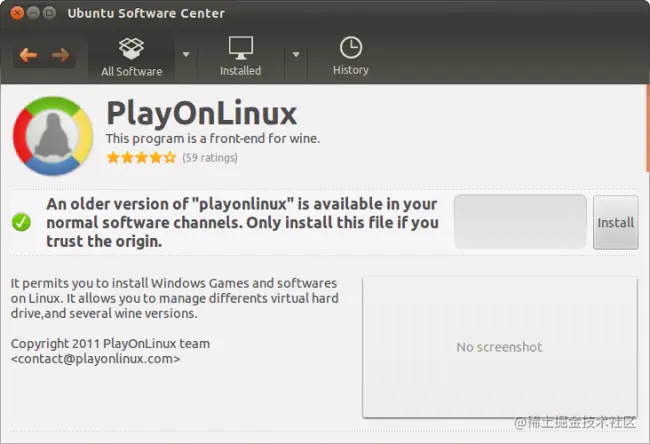The height and width of the screenshot is (444, 650).
Task: Expand the Installed dropdown arrow
Action: (x=296, y=54)
